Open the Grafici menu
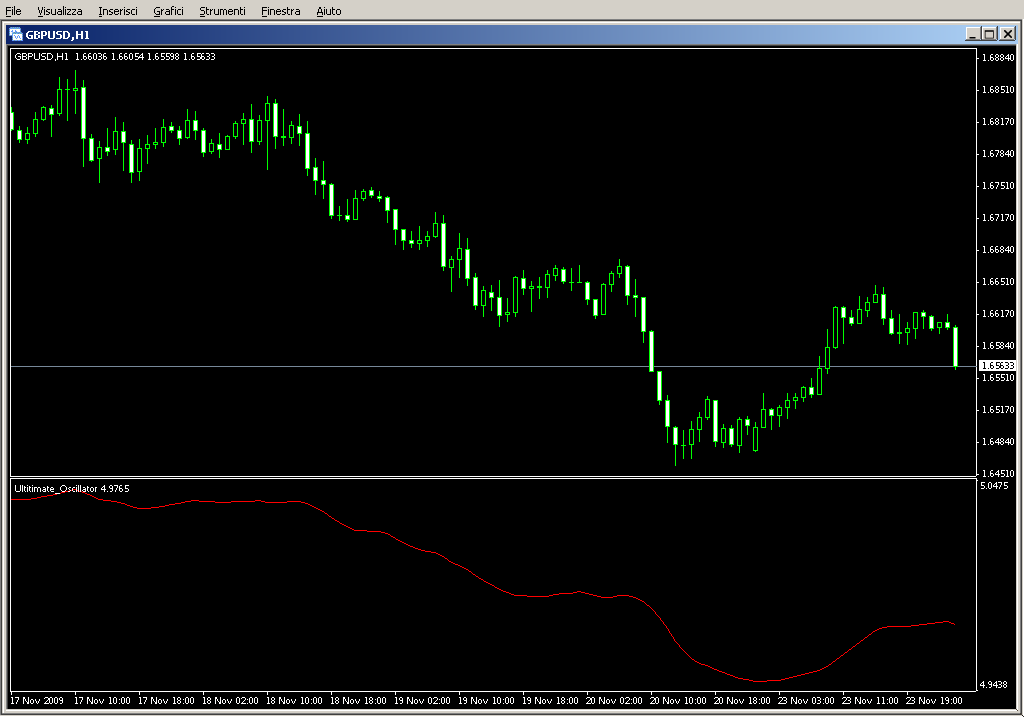The height and width of the screenshot is (717, 1024). pos(168,11)
